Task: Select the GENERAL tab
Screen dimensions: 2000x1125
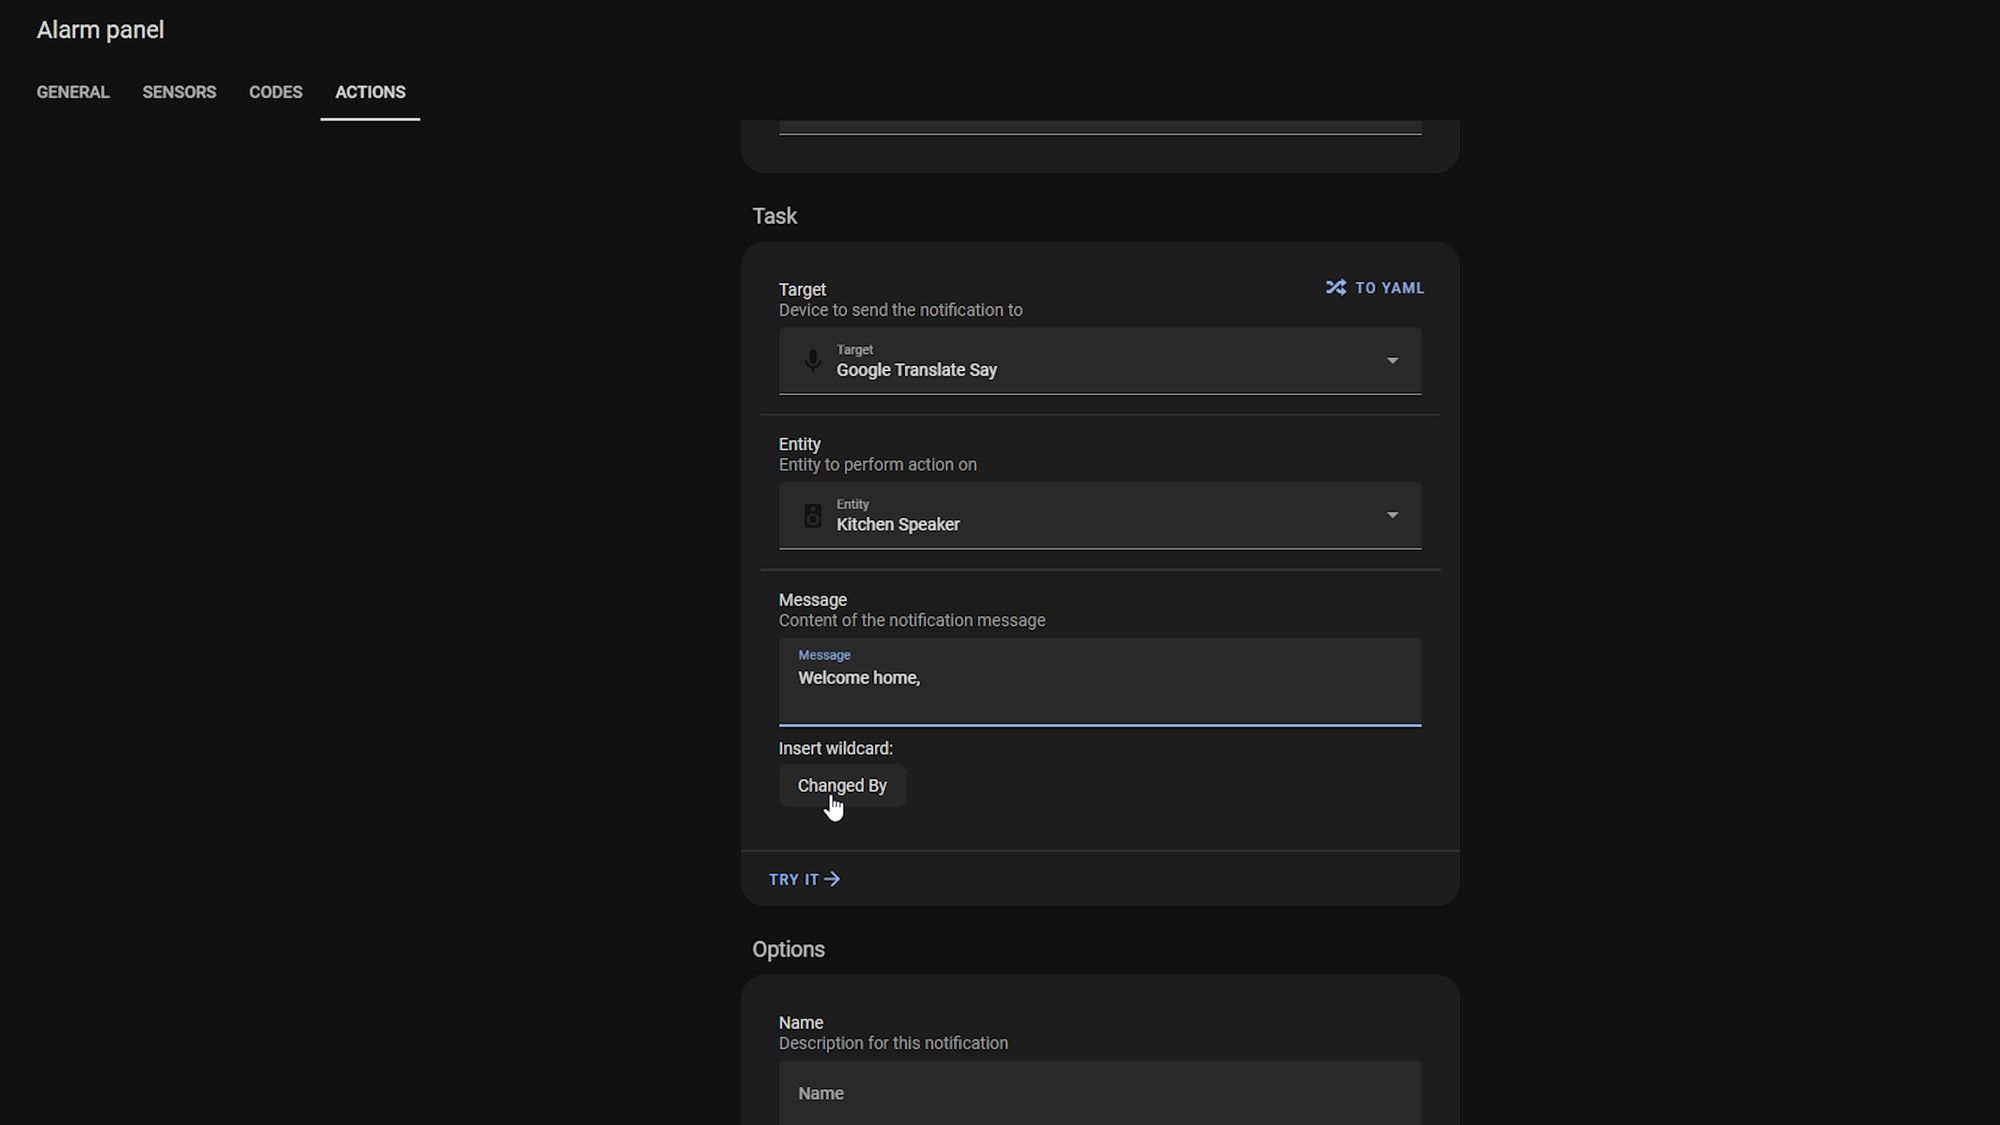Action: pos(71,92)
